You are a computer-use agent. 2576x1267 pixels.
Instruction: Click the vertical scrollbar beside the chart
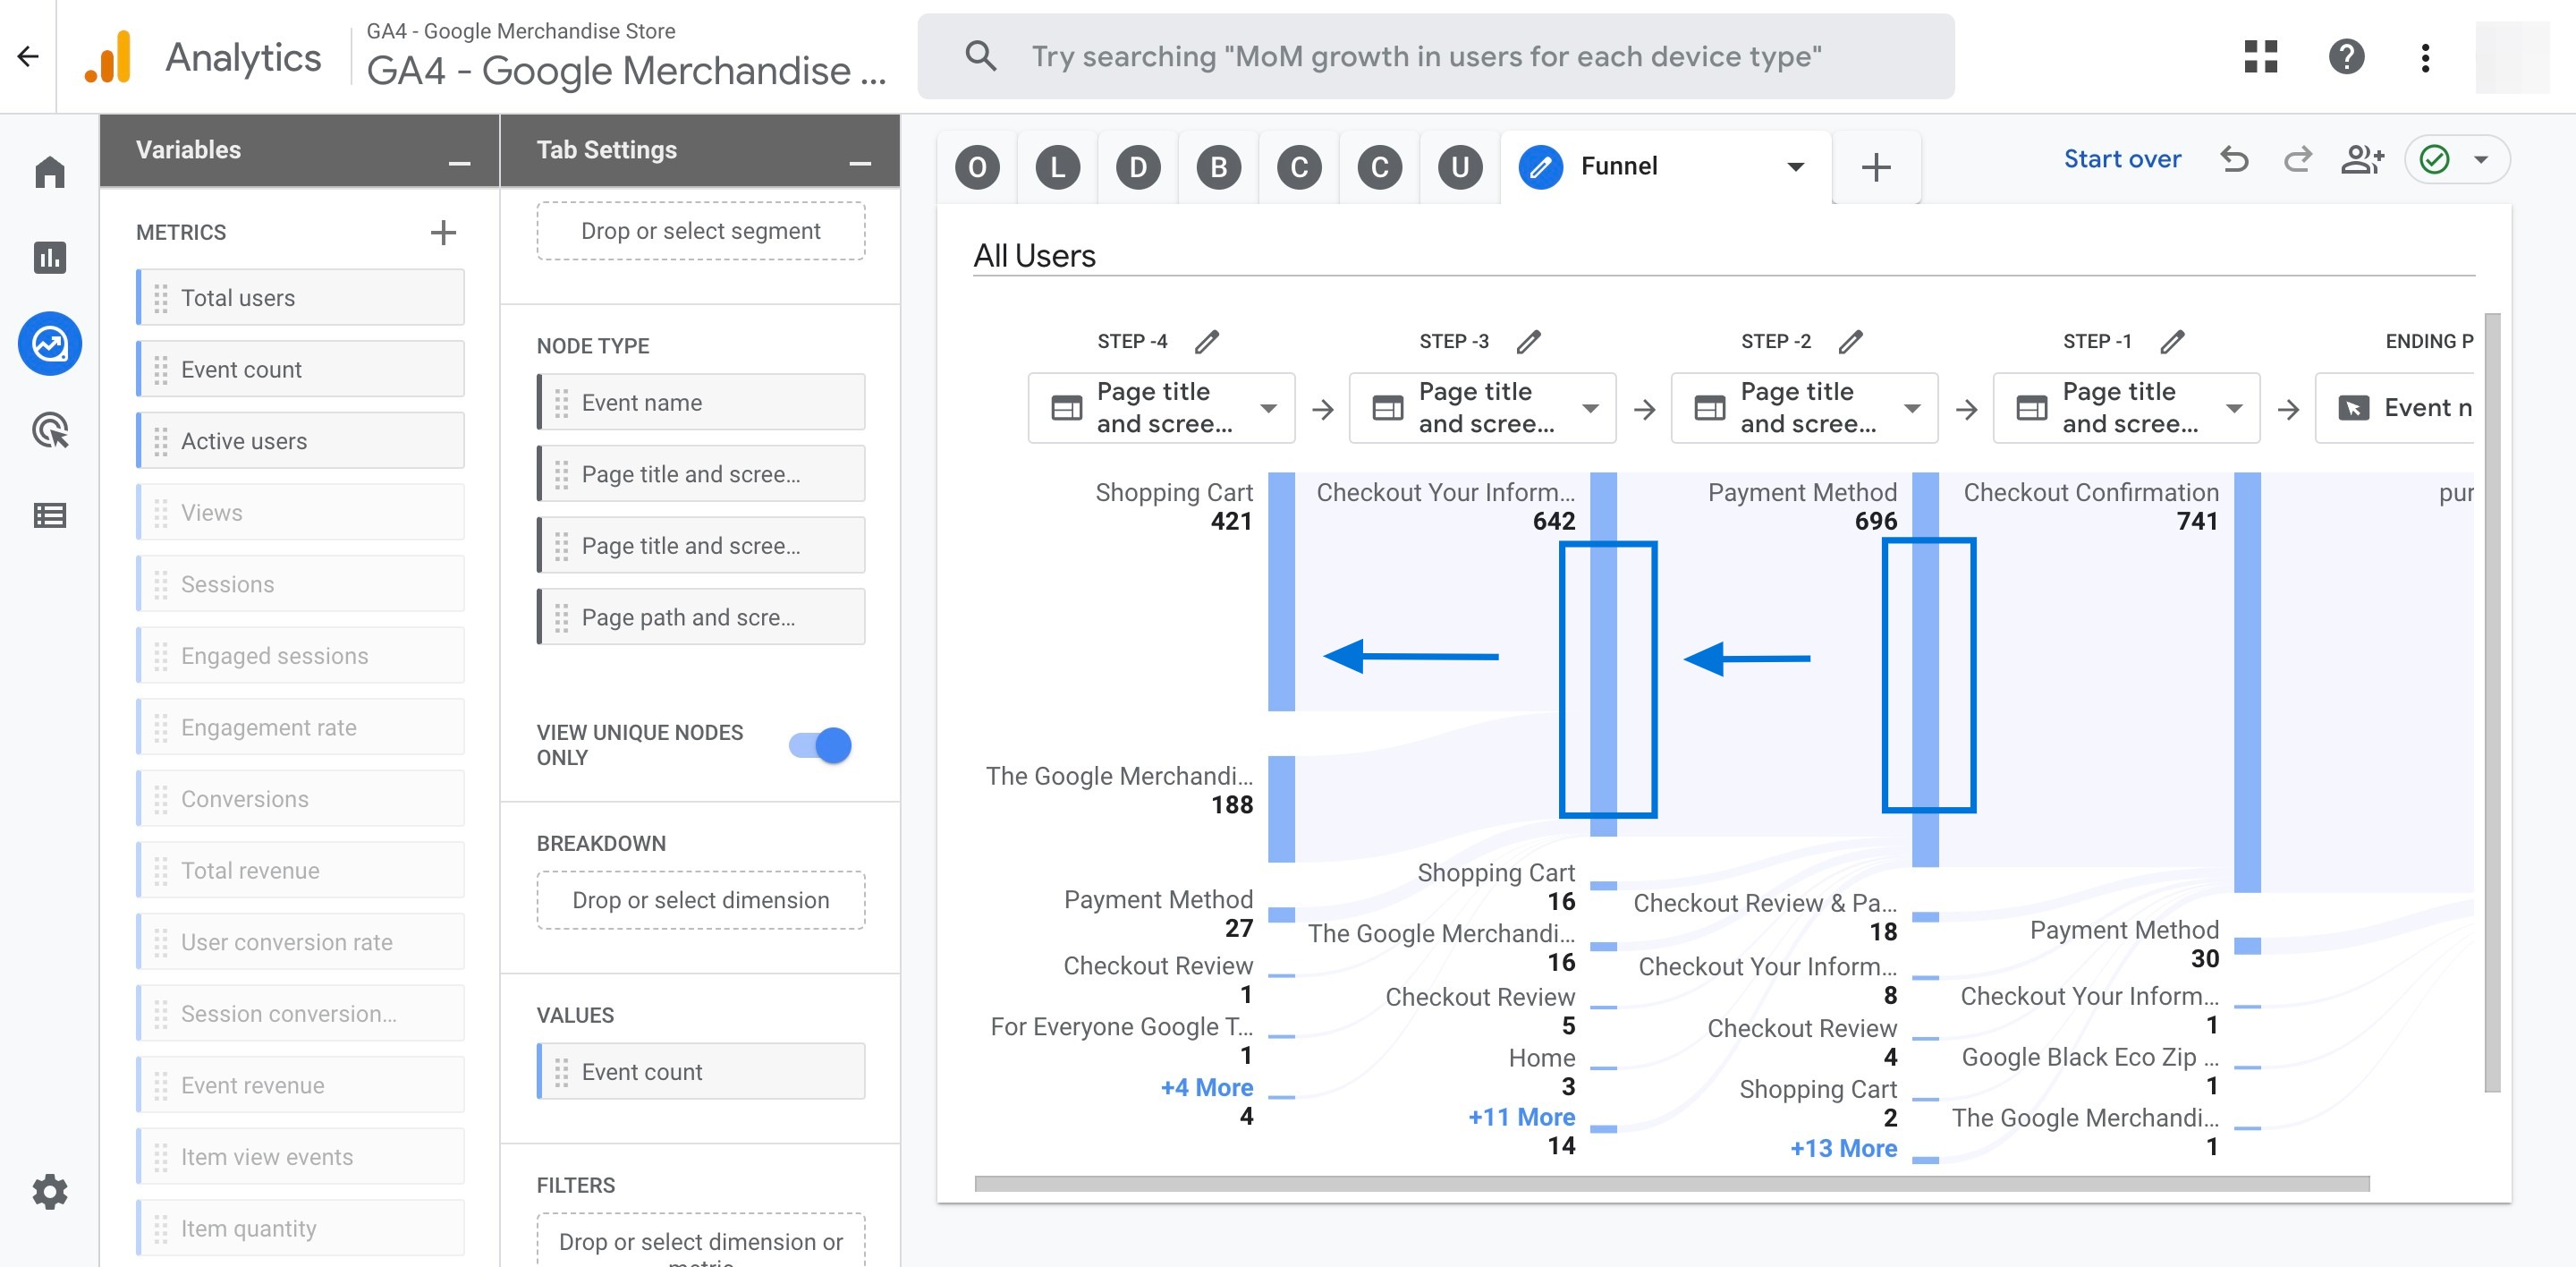(x=2492, y=703)
